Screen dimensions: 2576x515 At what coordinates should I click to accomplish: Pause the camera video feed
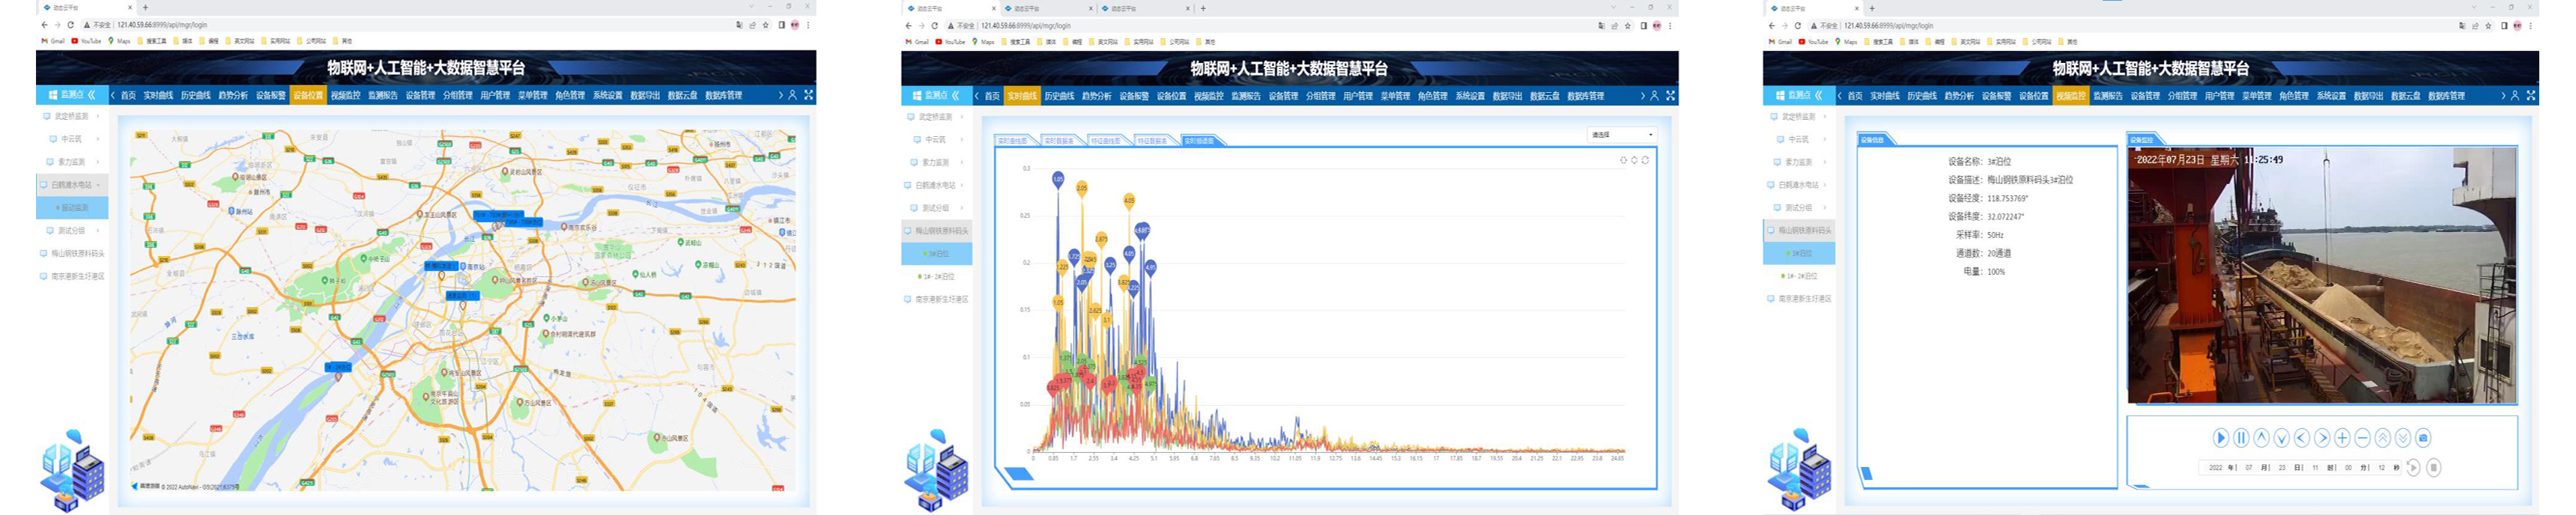pos(2241,438)
